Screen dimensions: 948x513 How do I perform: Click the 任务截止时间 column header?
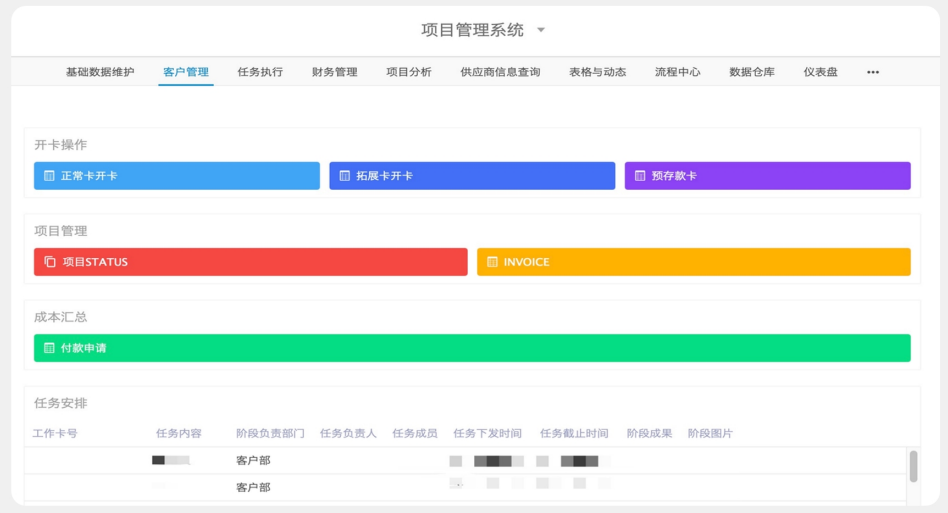point(574,433)
